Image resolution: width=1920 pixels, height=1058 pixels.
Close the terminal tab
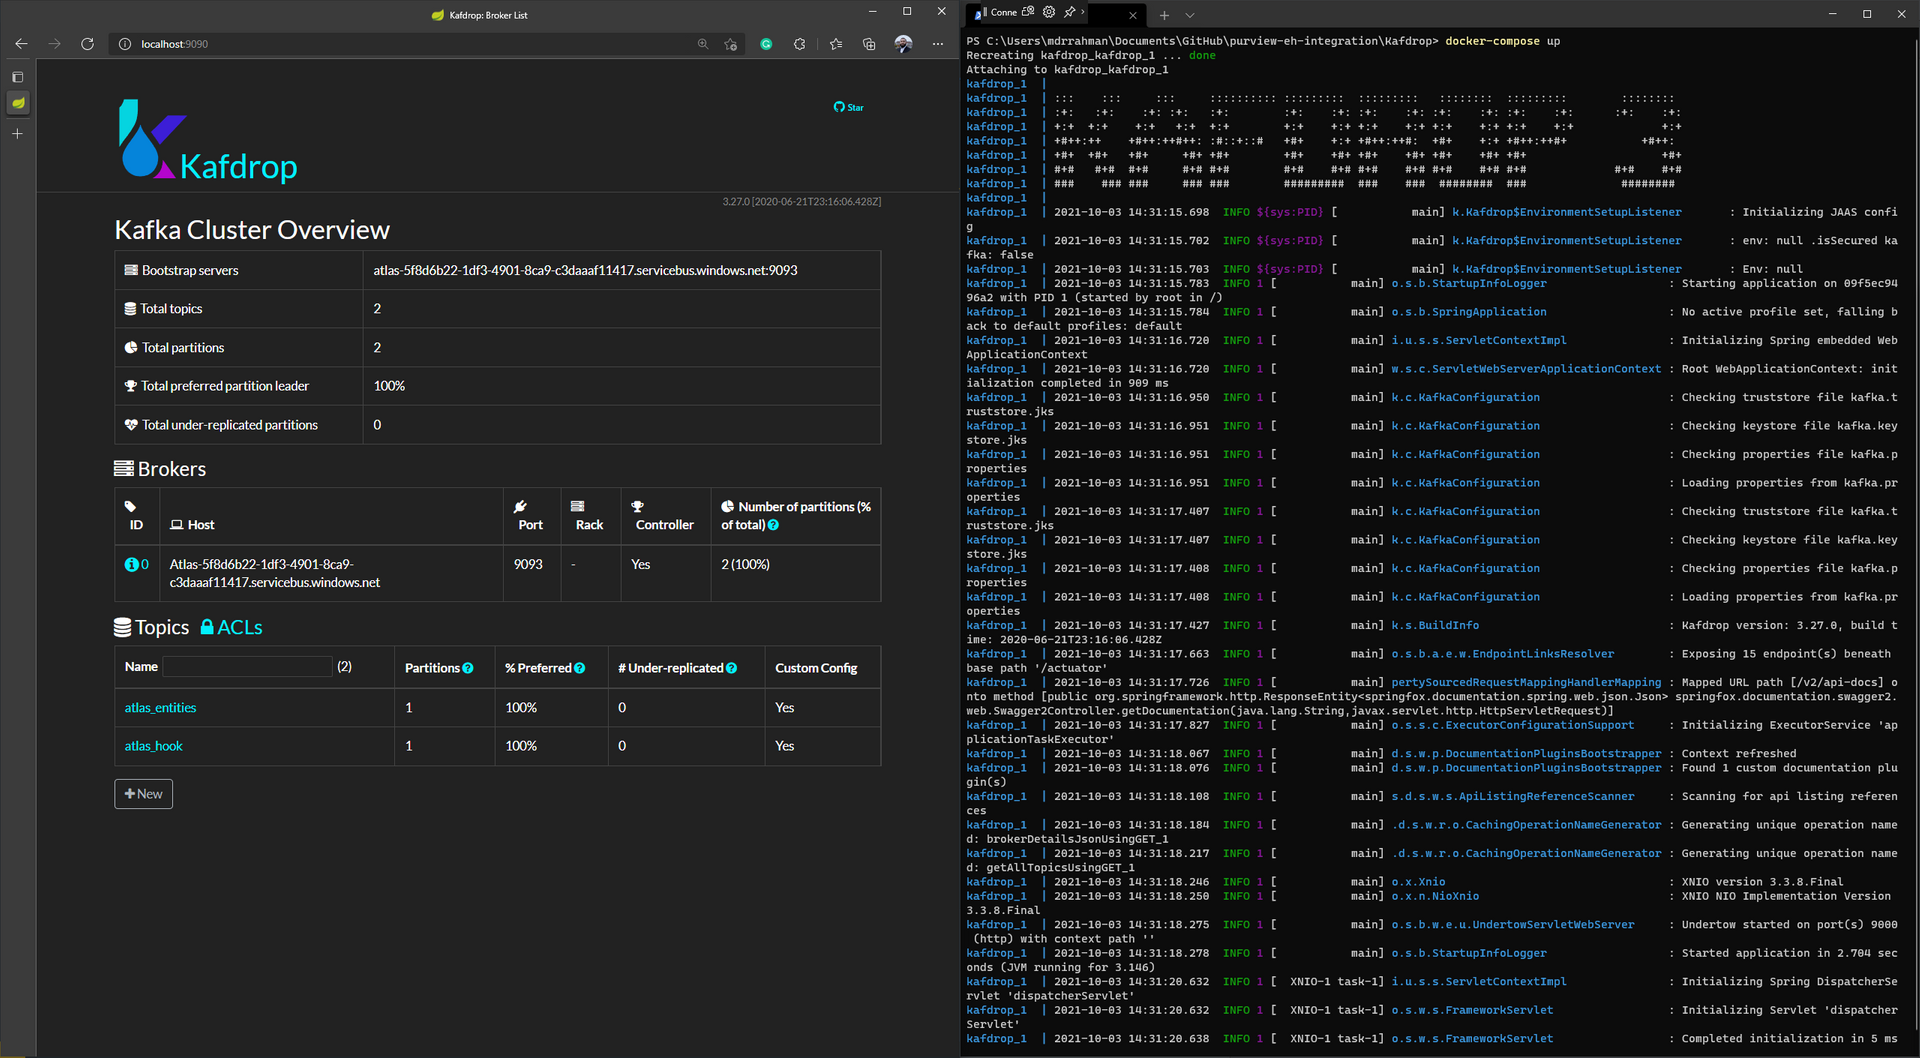1132,15
